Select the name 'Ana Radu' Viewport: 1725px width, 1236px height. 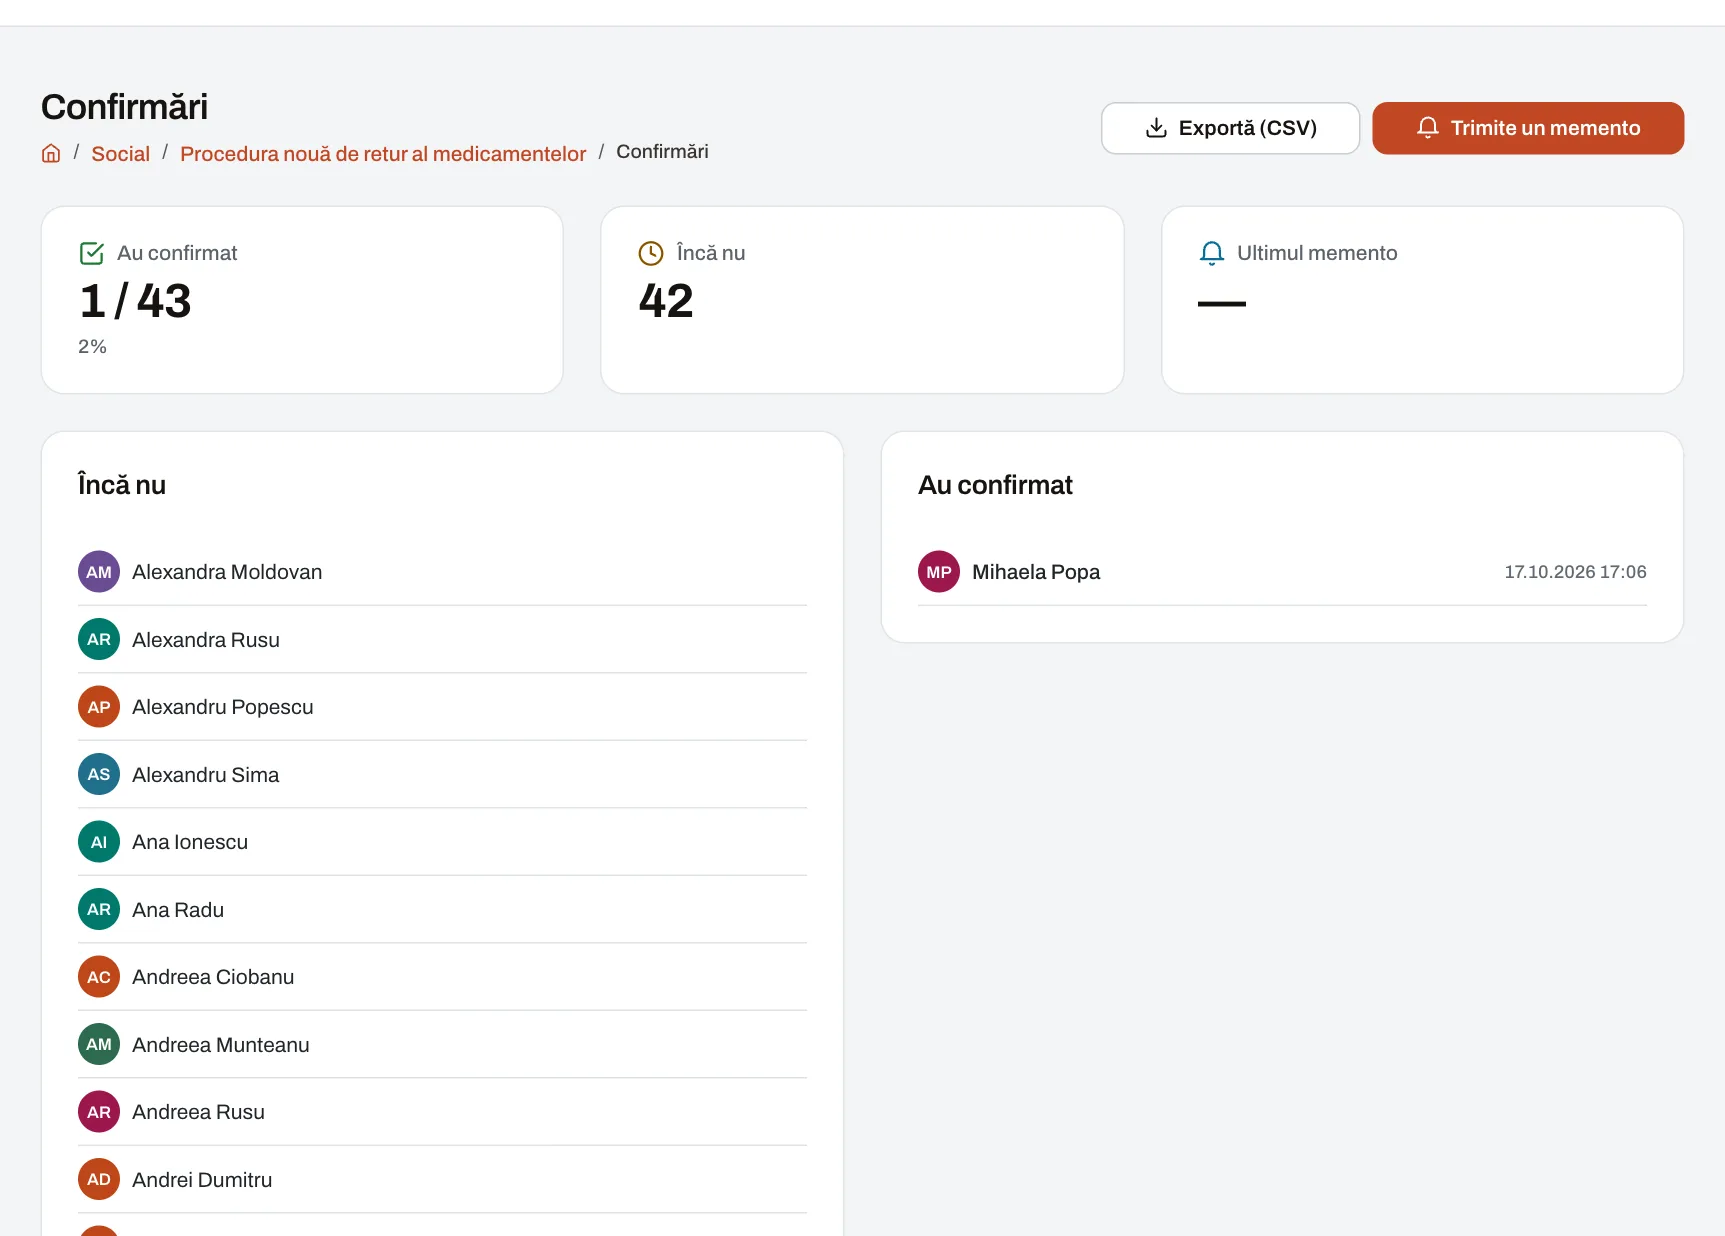(178, 910)
